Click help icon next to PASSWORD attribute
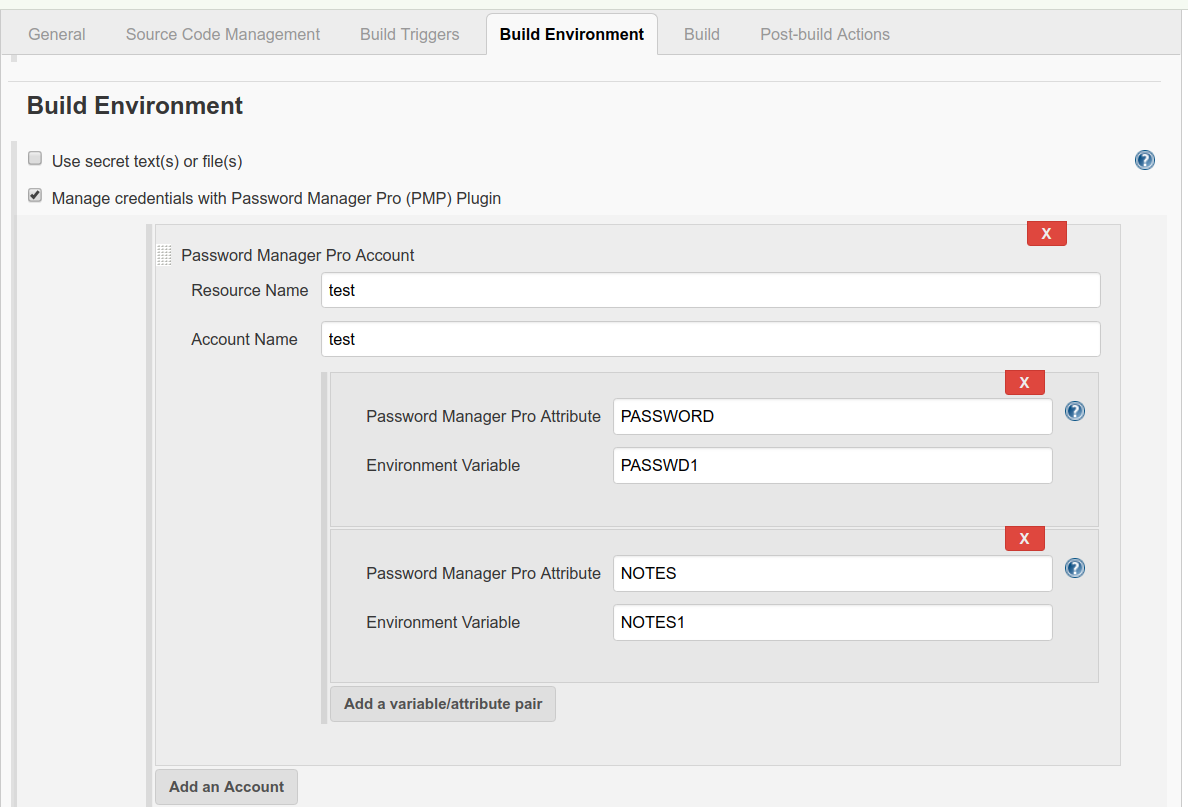This screenshot has height=807, width=1188. 1075,411
